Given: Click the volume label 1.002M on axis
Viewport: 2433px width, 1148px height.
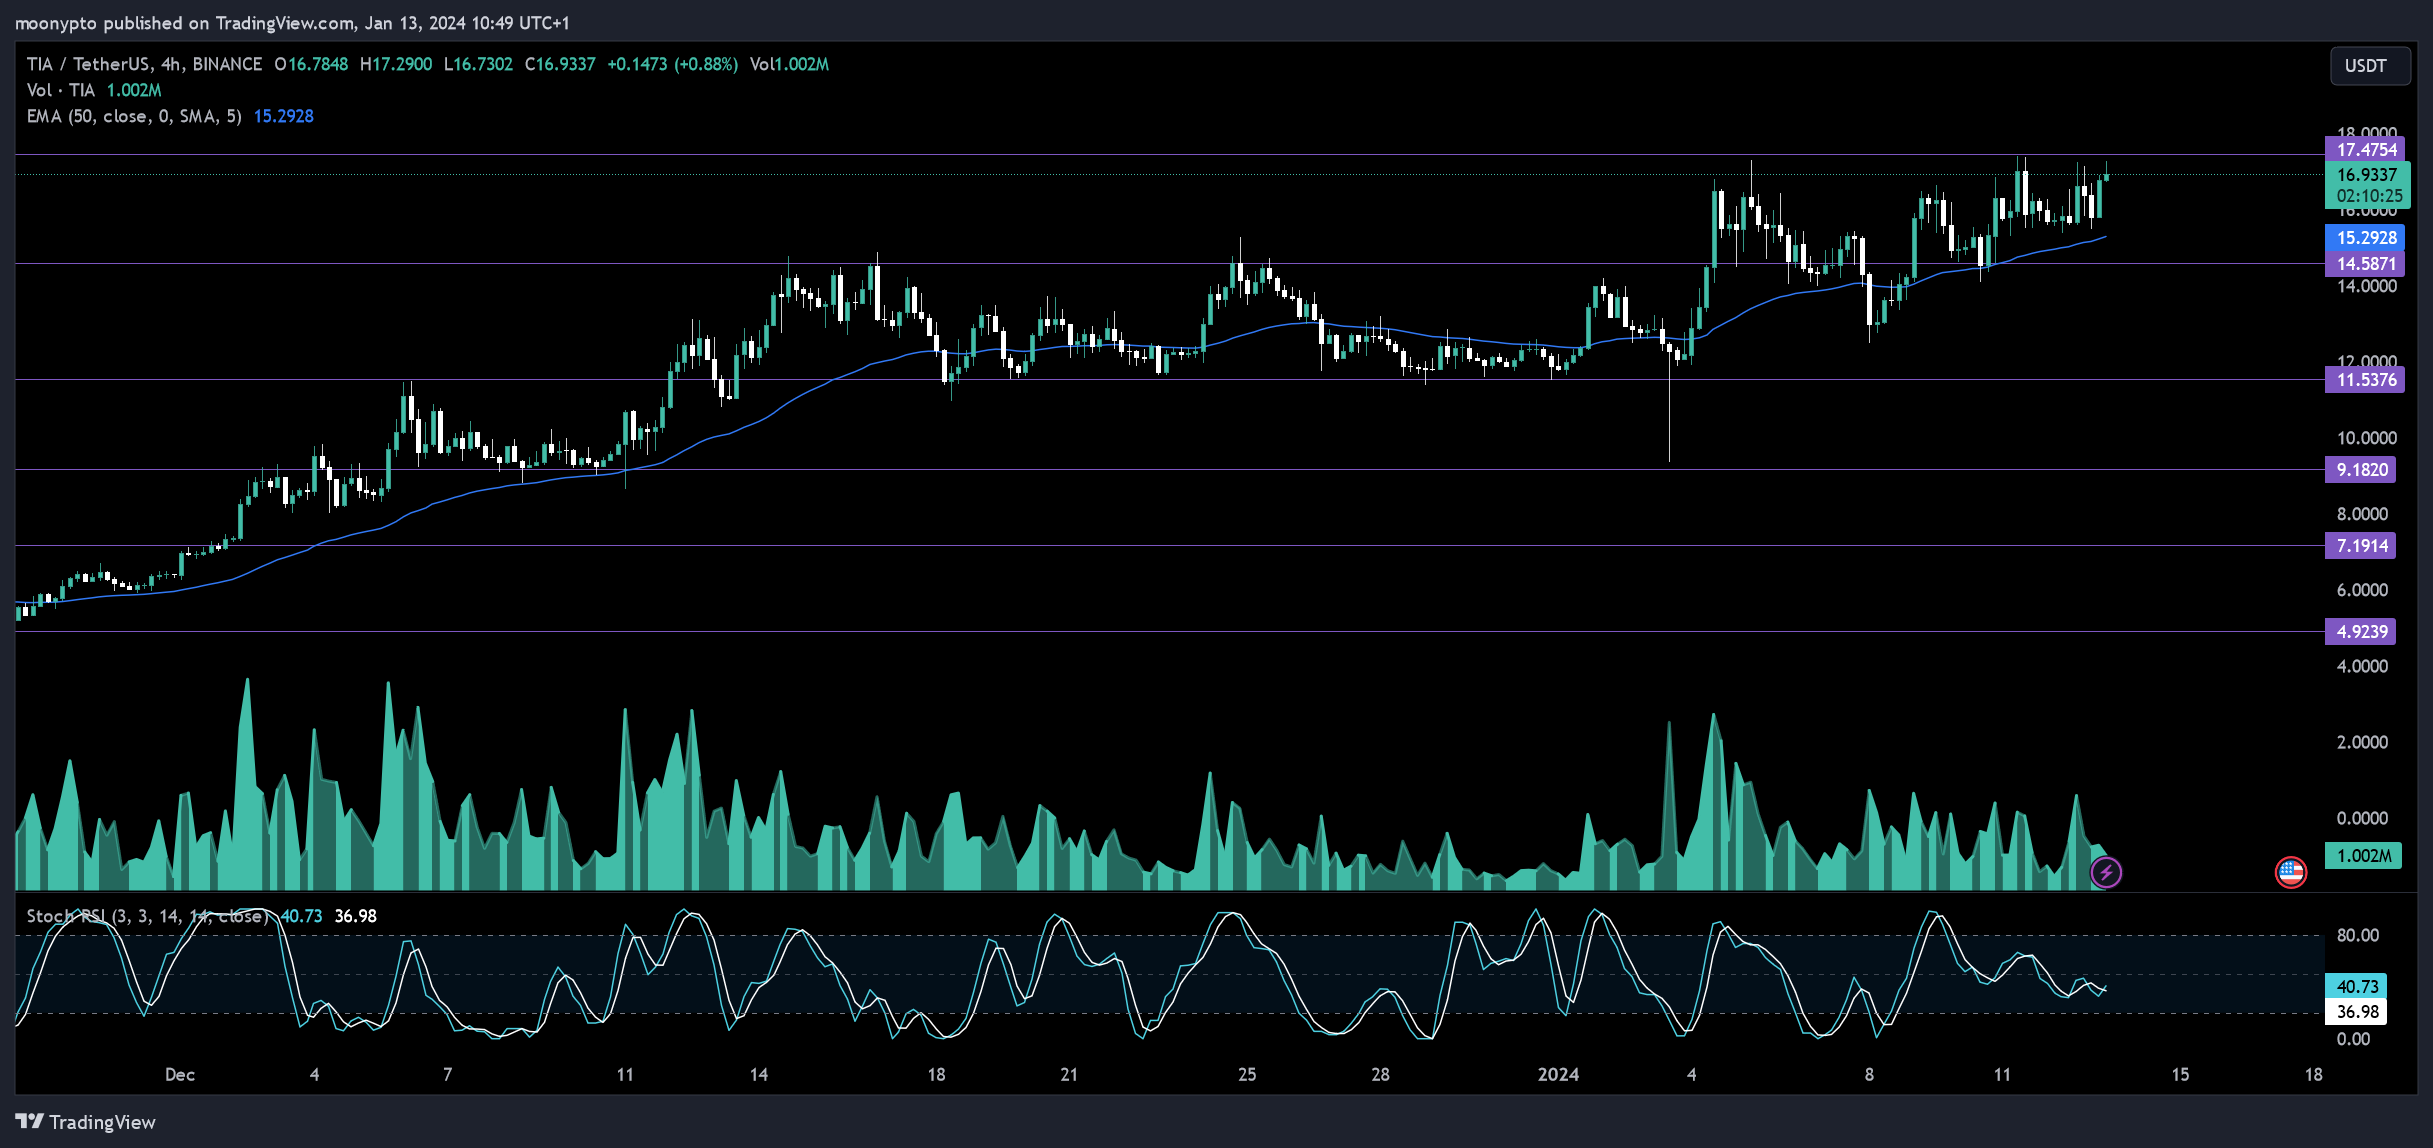Looking at the screenshot, I should pos(2363,856).
